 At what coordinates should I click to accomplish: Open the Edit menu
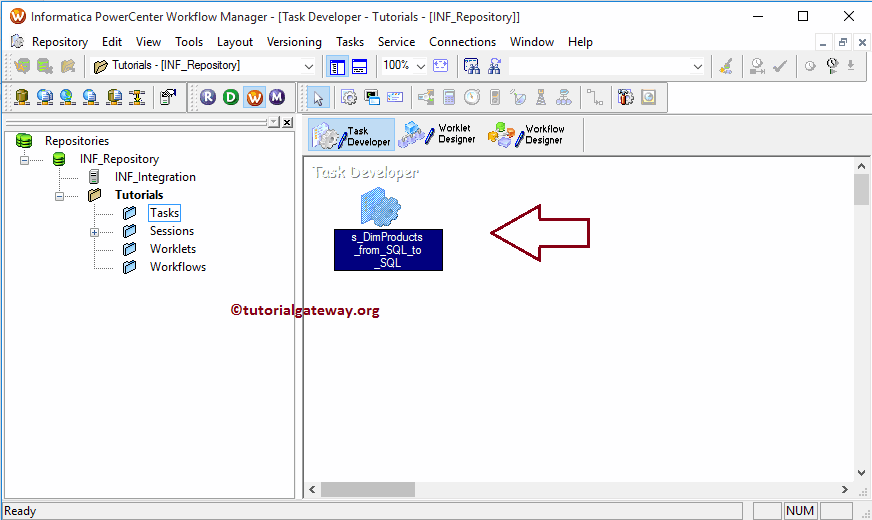pyautogui.click(x=112, y=42)
